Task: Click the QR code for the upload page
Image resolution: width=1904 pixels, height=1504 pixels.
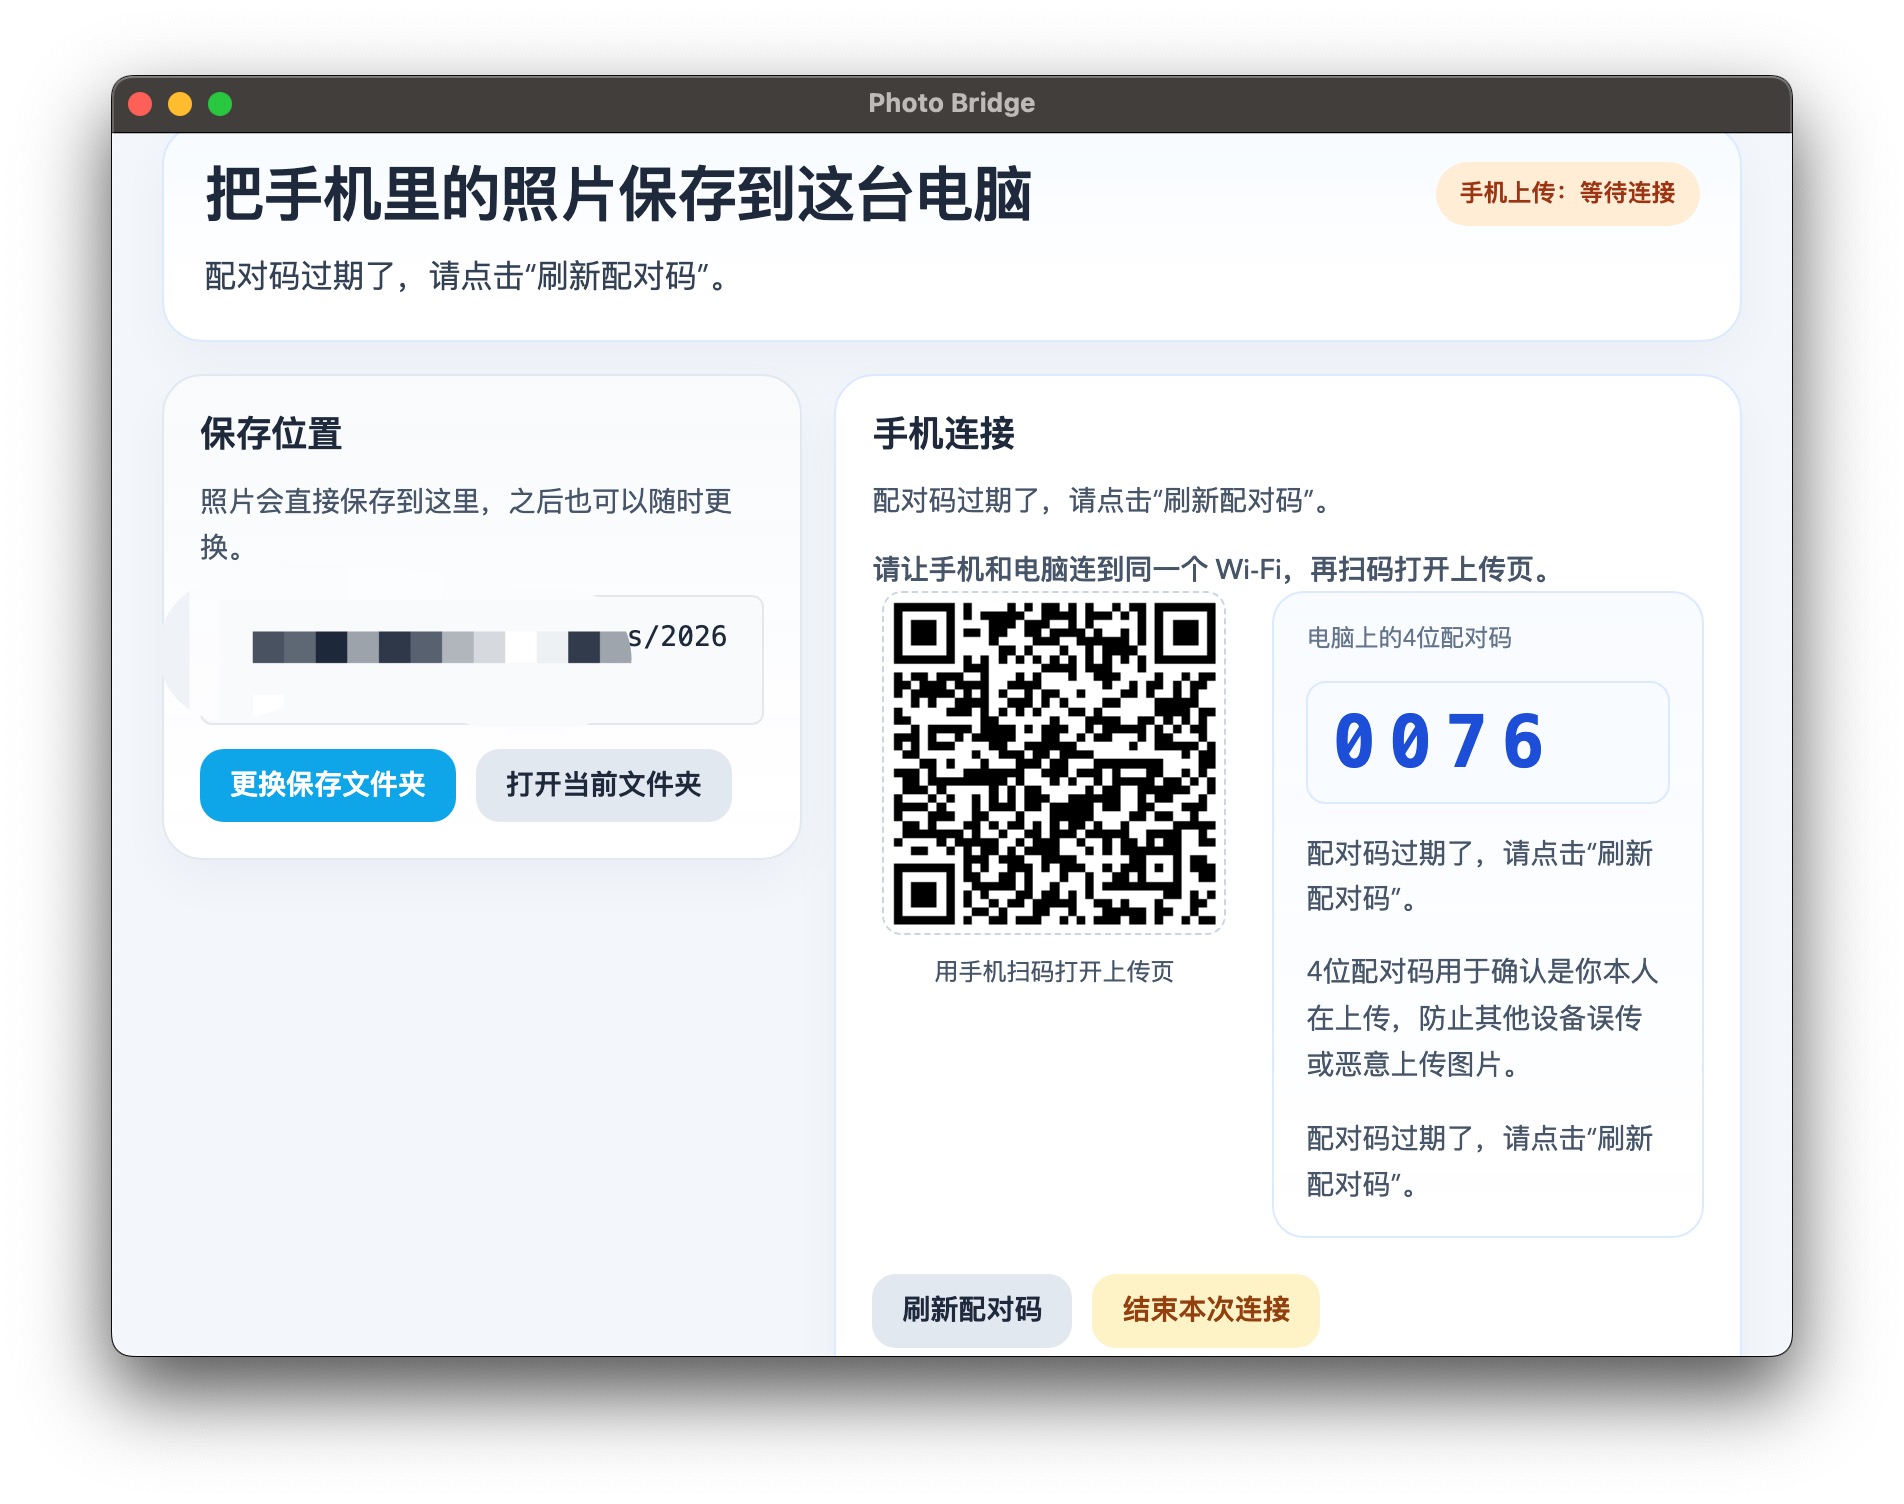Action: pyautogui.click(x=1055, y=762)
